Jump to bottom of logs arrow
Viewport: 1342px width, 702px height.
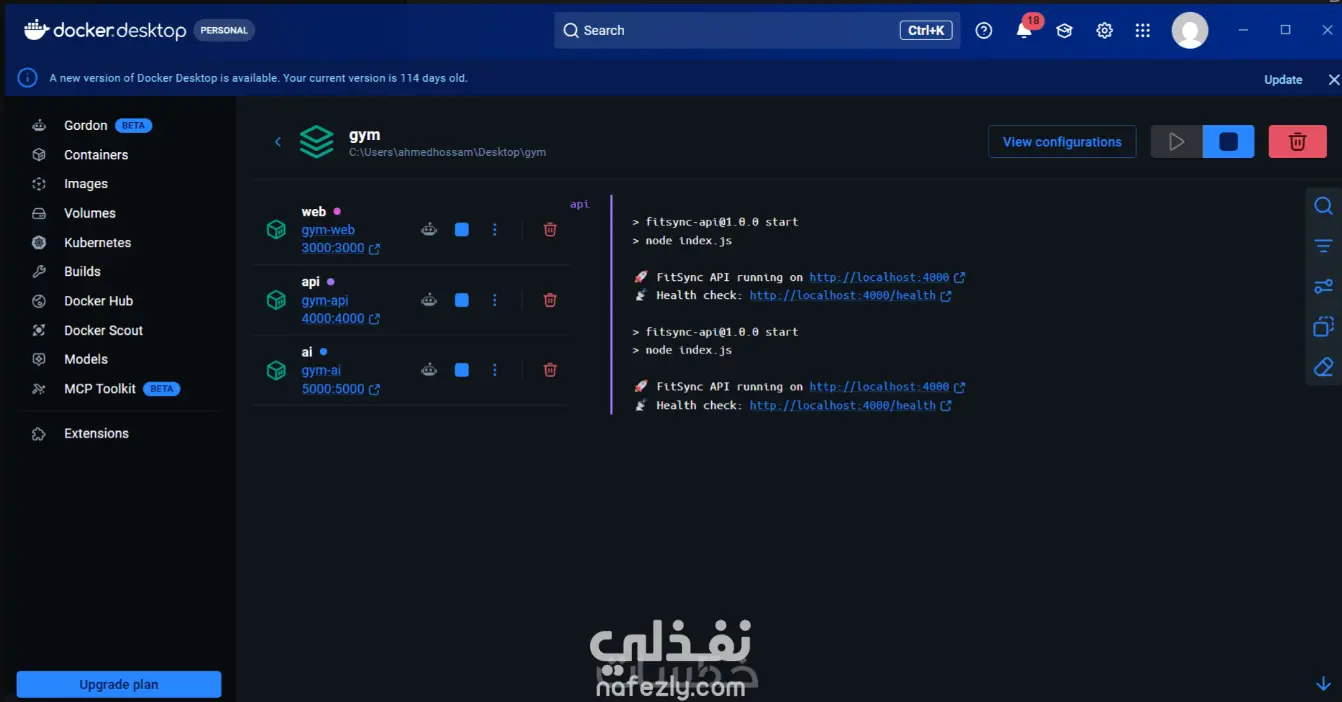pos(1323,684)
